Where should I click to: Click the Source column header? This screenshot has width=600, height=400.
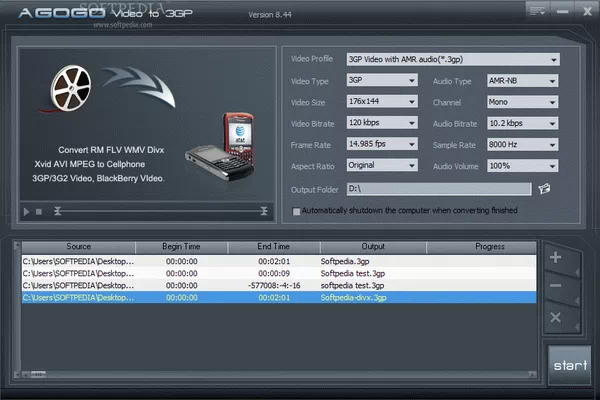click(78, 246)
